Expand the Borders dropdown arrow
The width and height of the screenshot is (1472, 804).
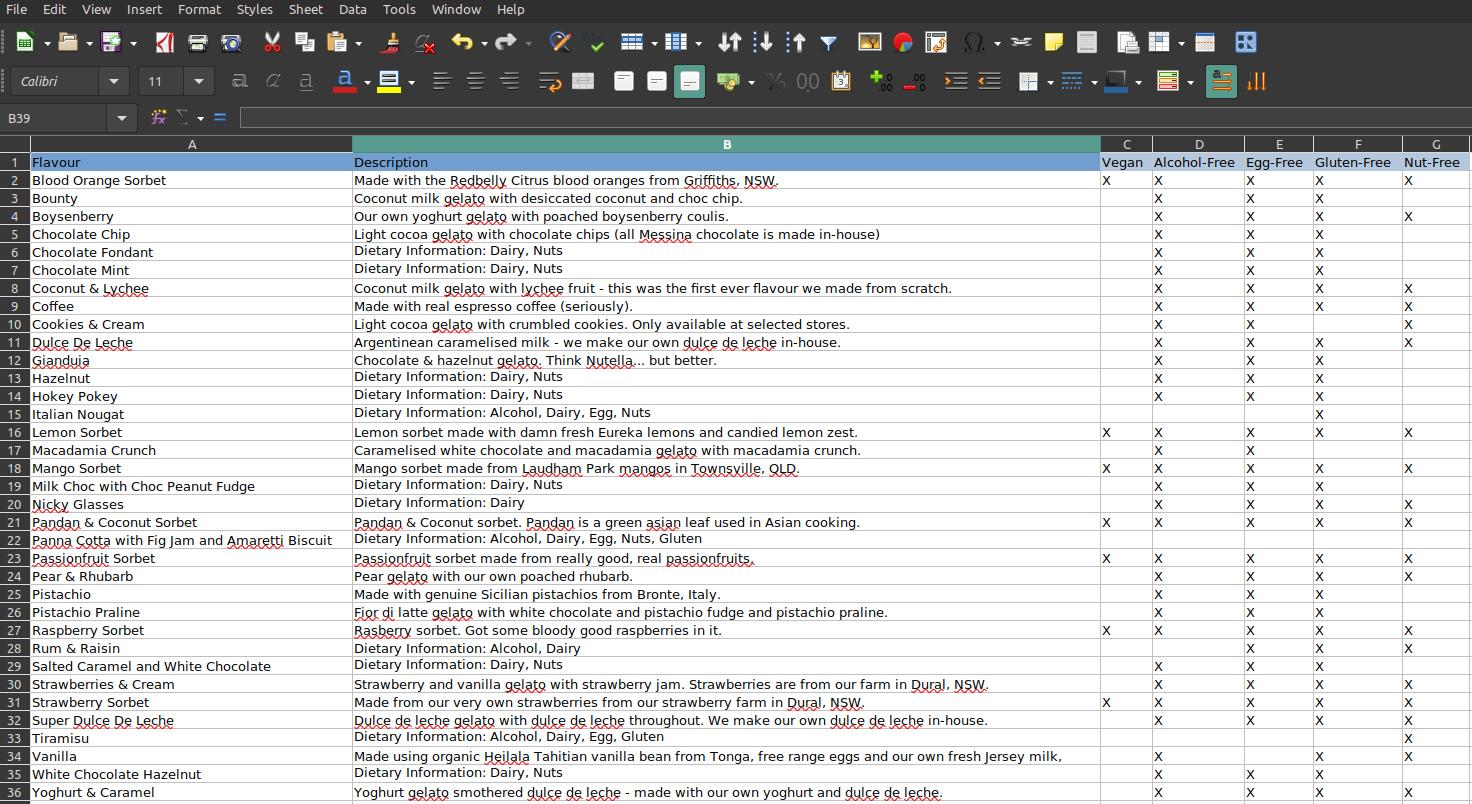(1050, 82)
